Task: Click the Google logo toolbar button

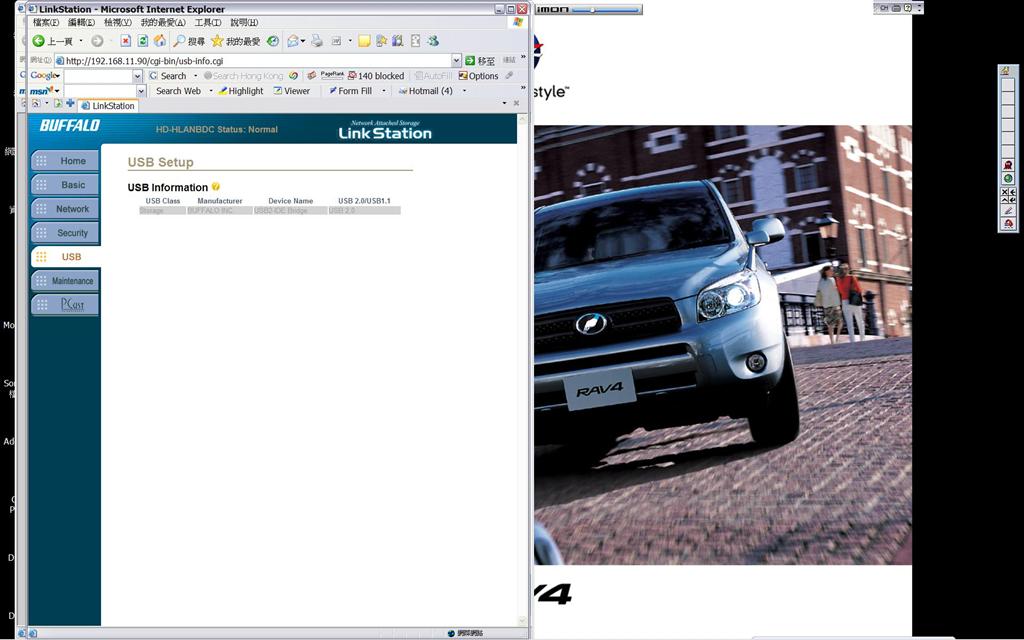Action: click(x=44, y=76)
